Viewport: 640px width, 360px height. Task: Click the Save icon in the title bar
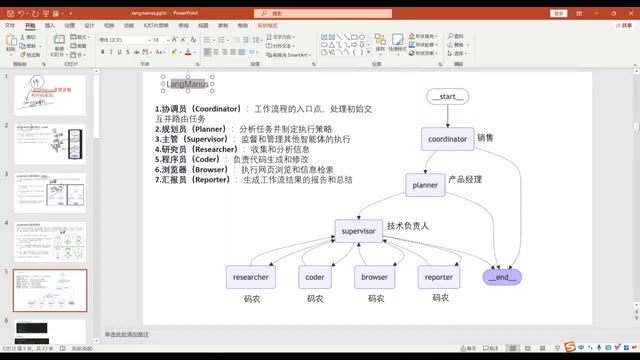(x=10, y=13)
